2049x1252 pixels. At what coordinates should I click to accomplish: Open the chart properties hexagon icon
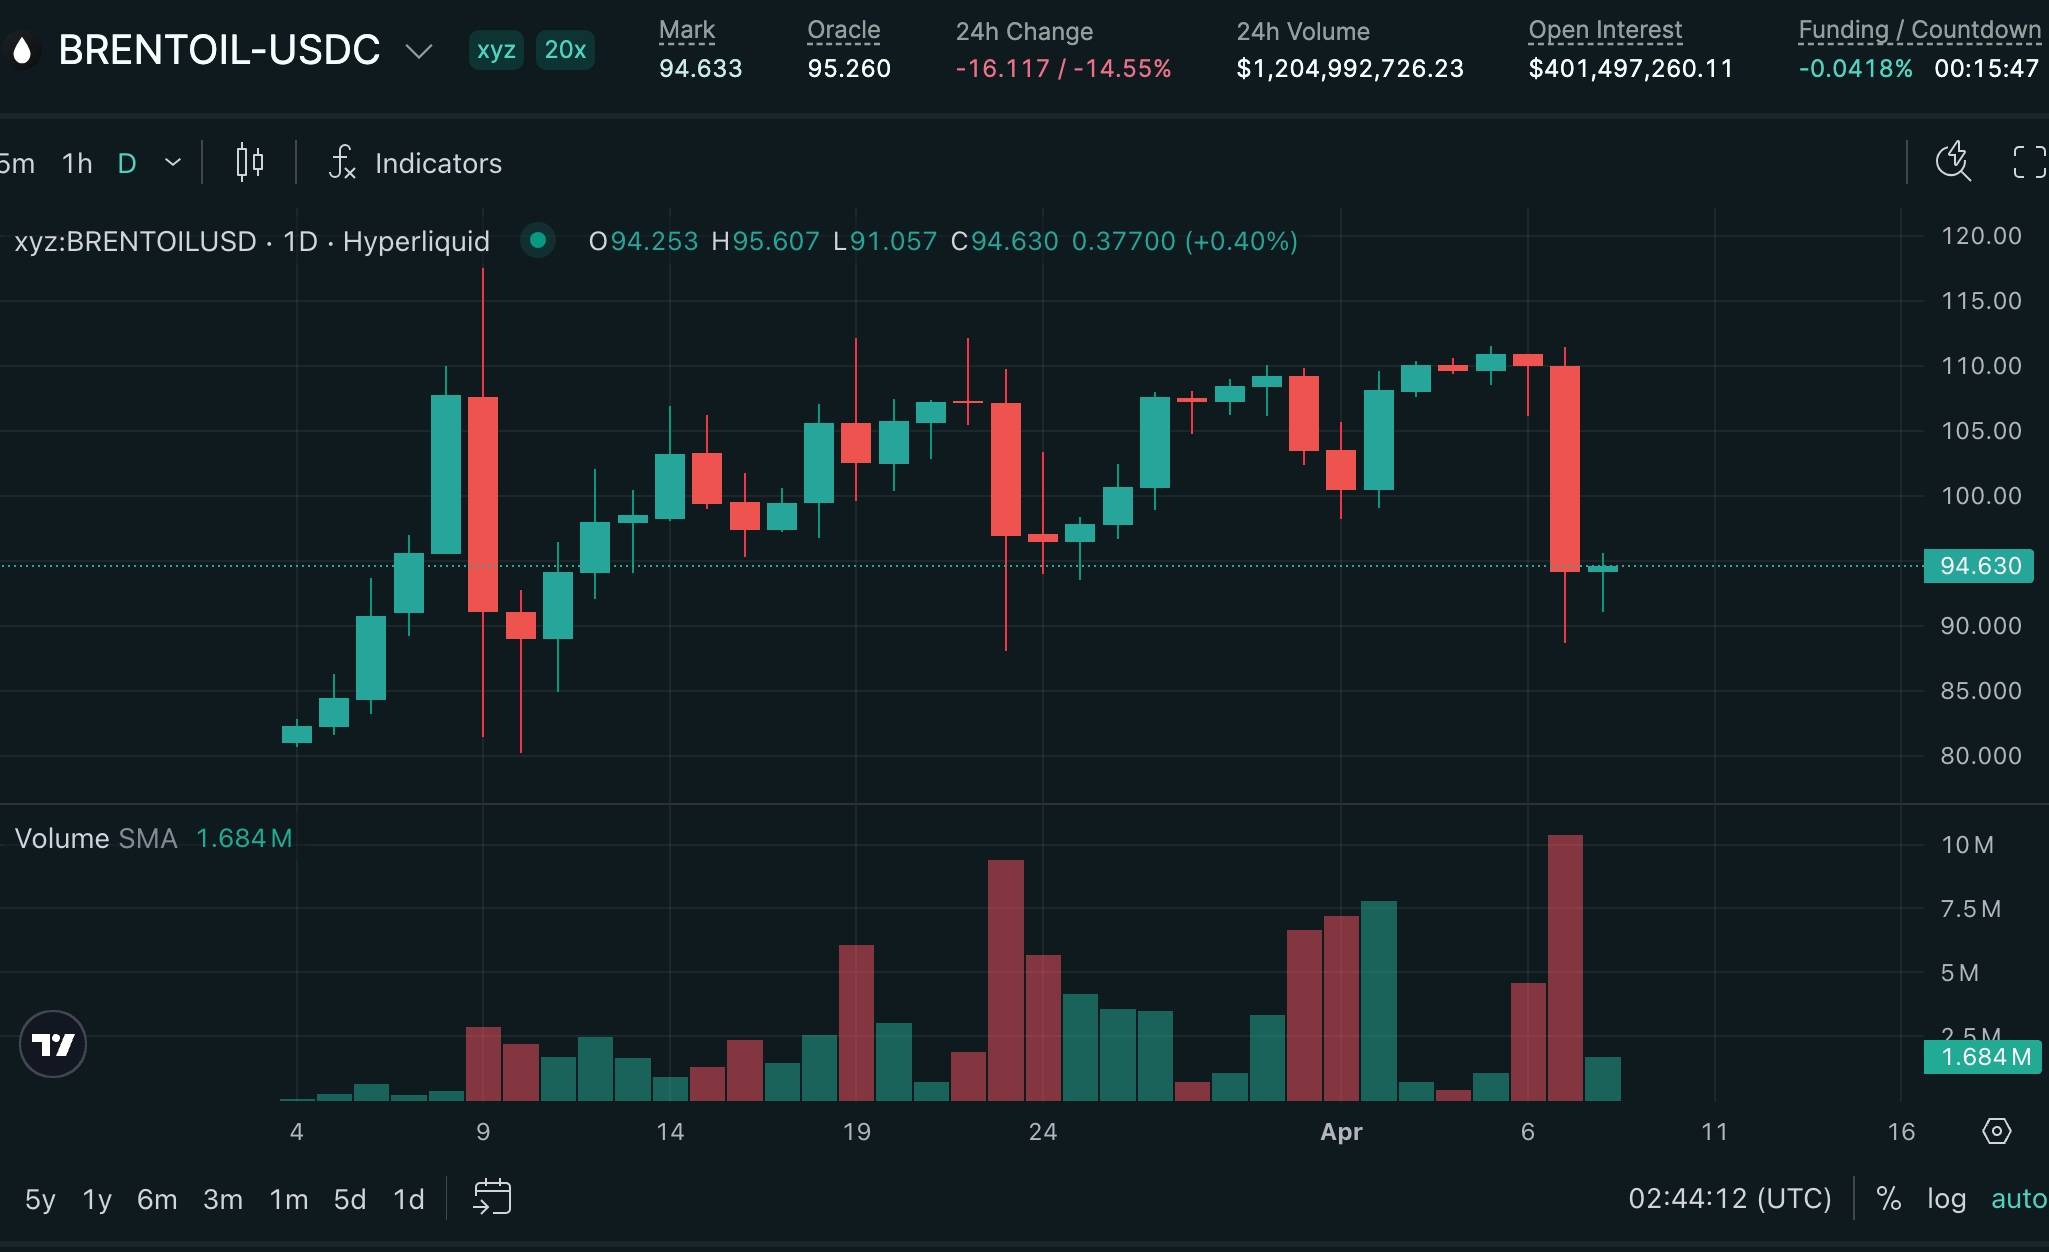coord(1995,1131)
